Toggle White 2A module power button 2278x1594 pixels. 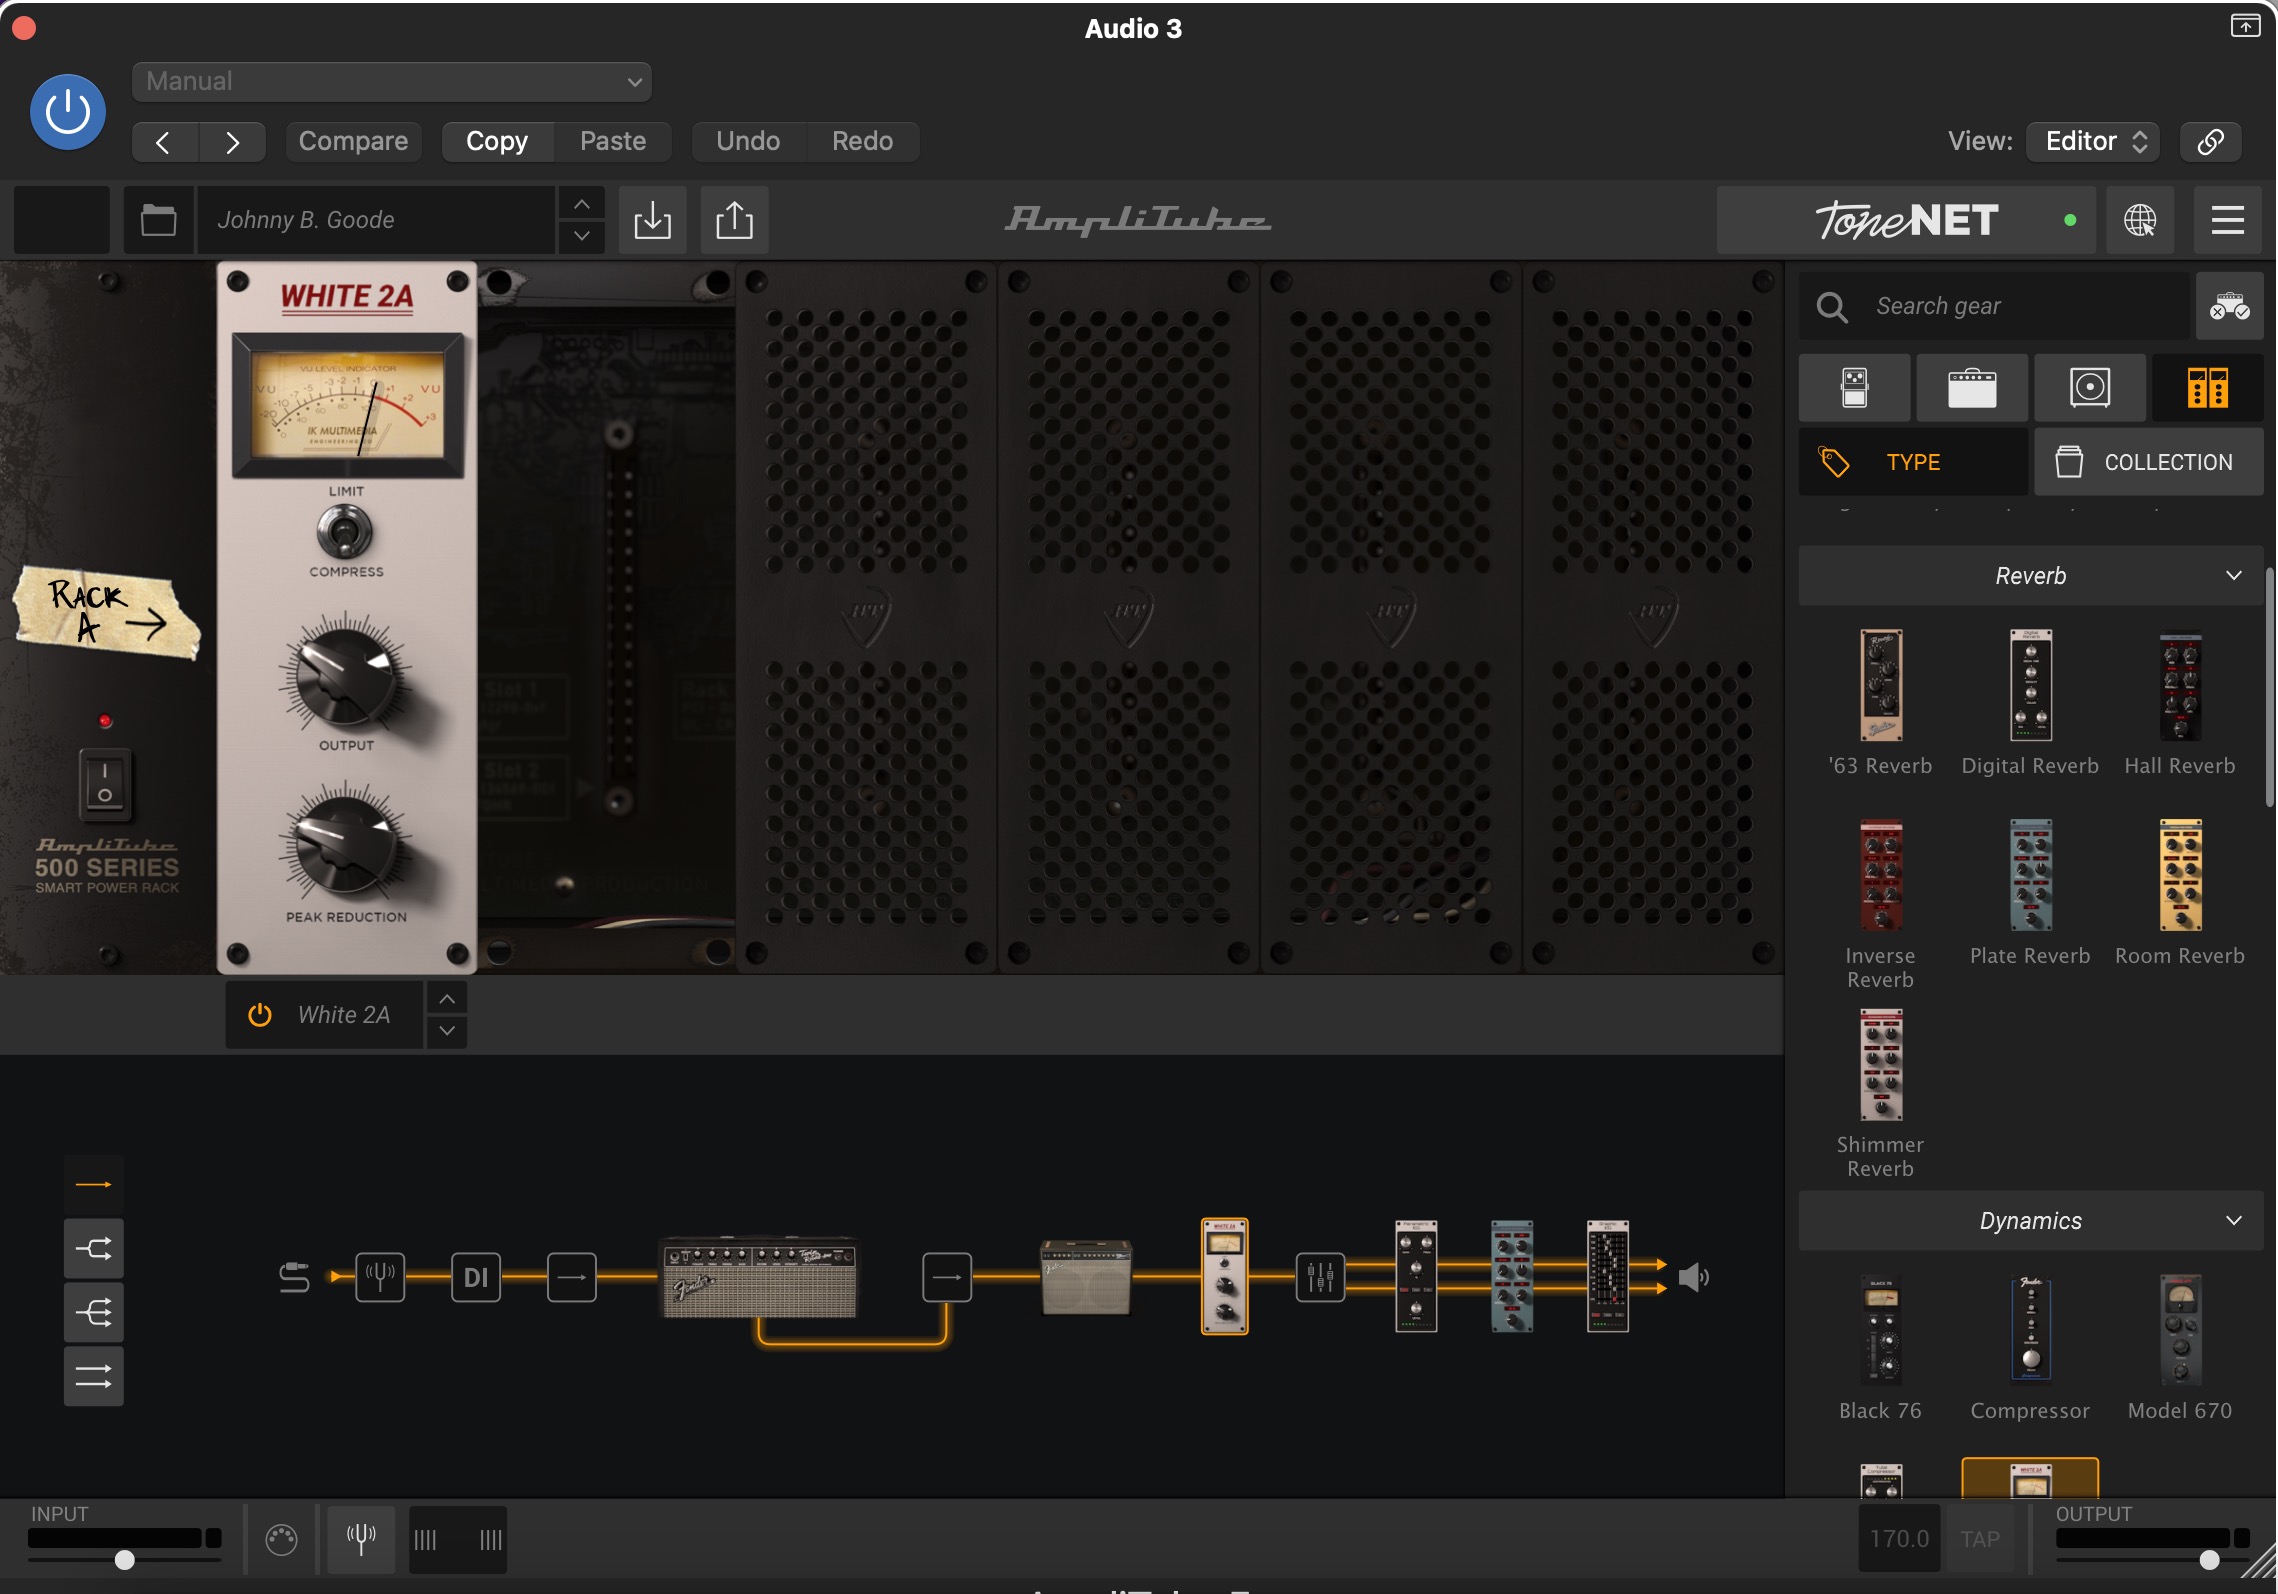point(260,1015)
